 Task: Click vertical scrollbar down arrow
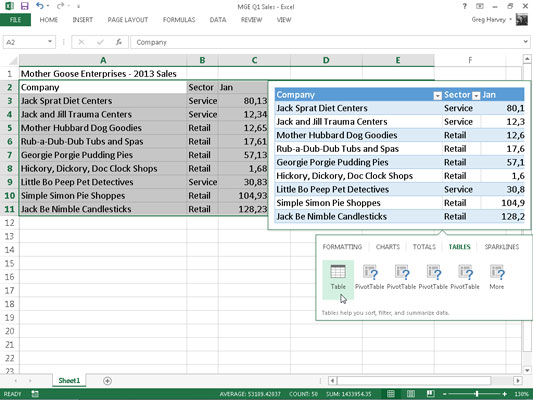(527, 370)
